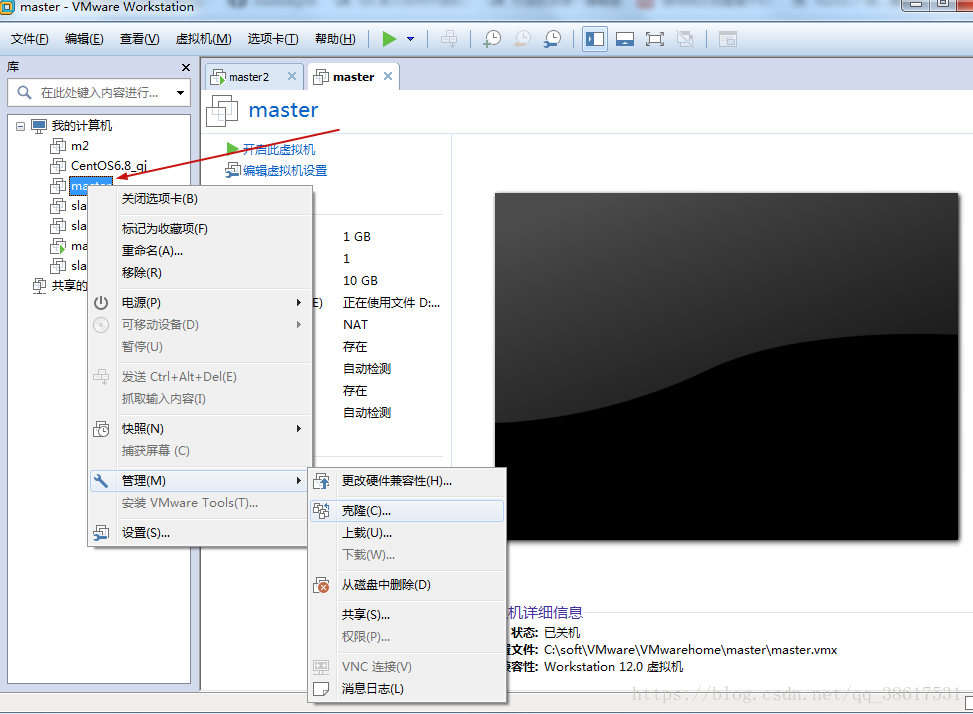
Task: Click the snapshot icon beside 快照(N)
Action: (101, 429)
